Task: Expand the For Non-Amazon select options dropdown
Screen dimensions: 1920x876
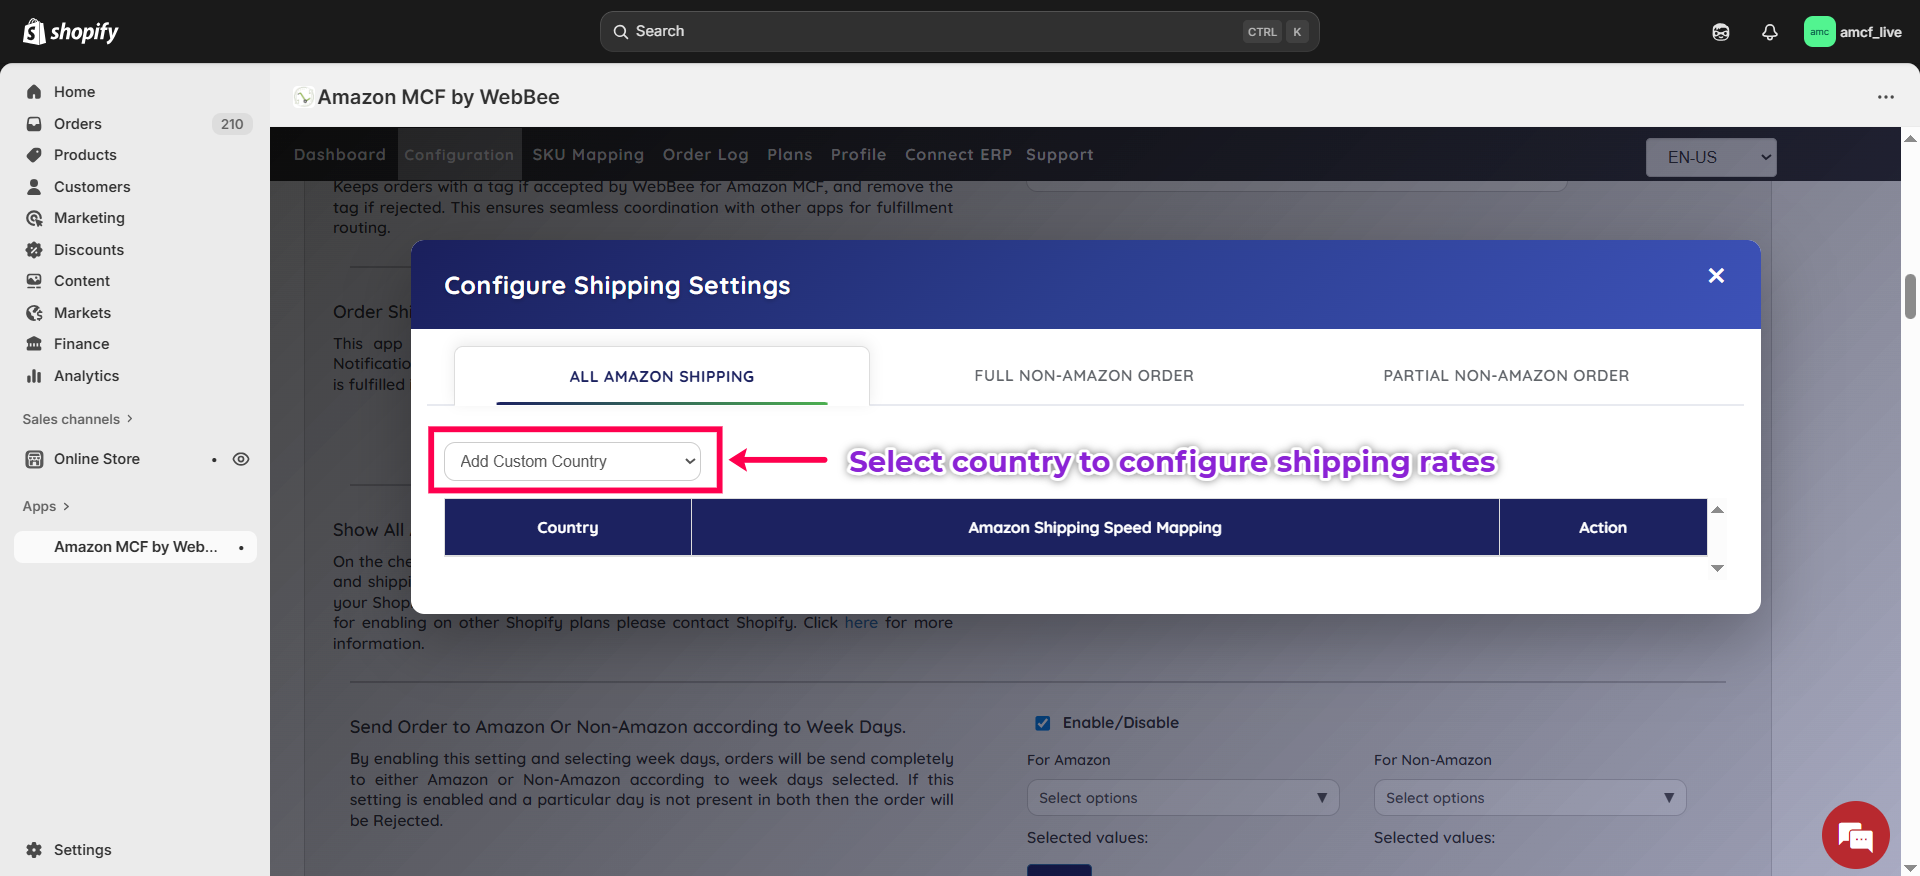Action: [1529, 798]
